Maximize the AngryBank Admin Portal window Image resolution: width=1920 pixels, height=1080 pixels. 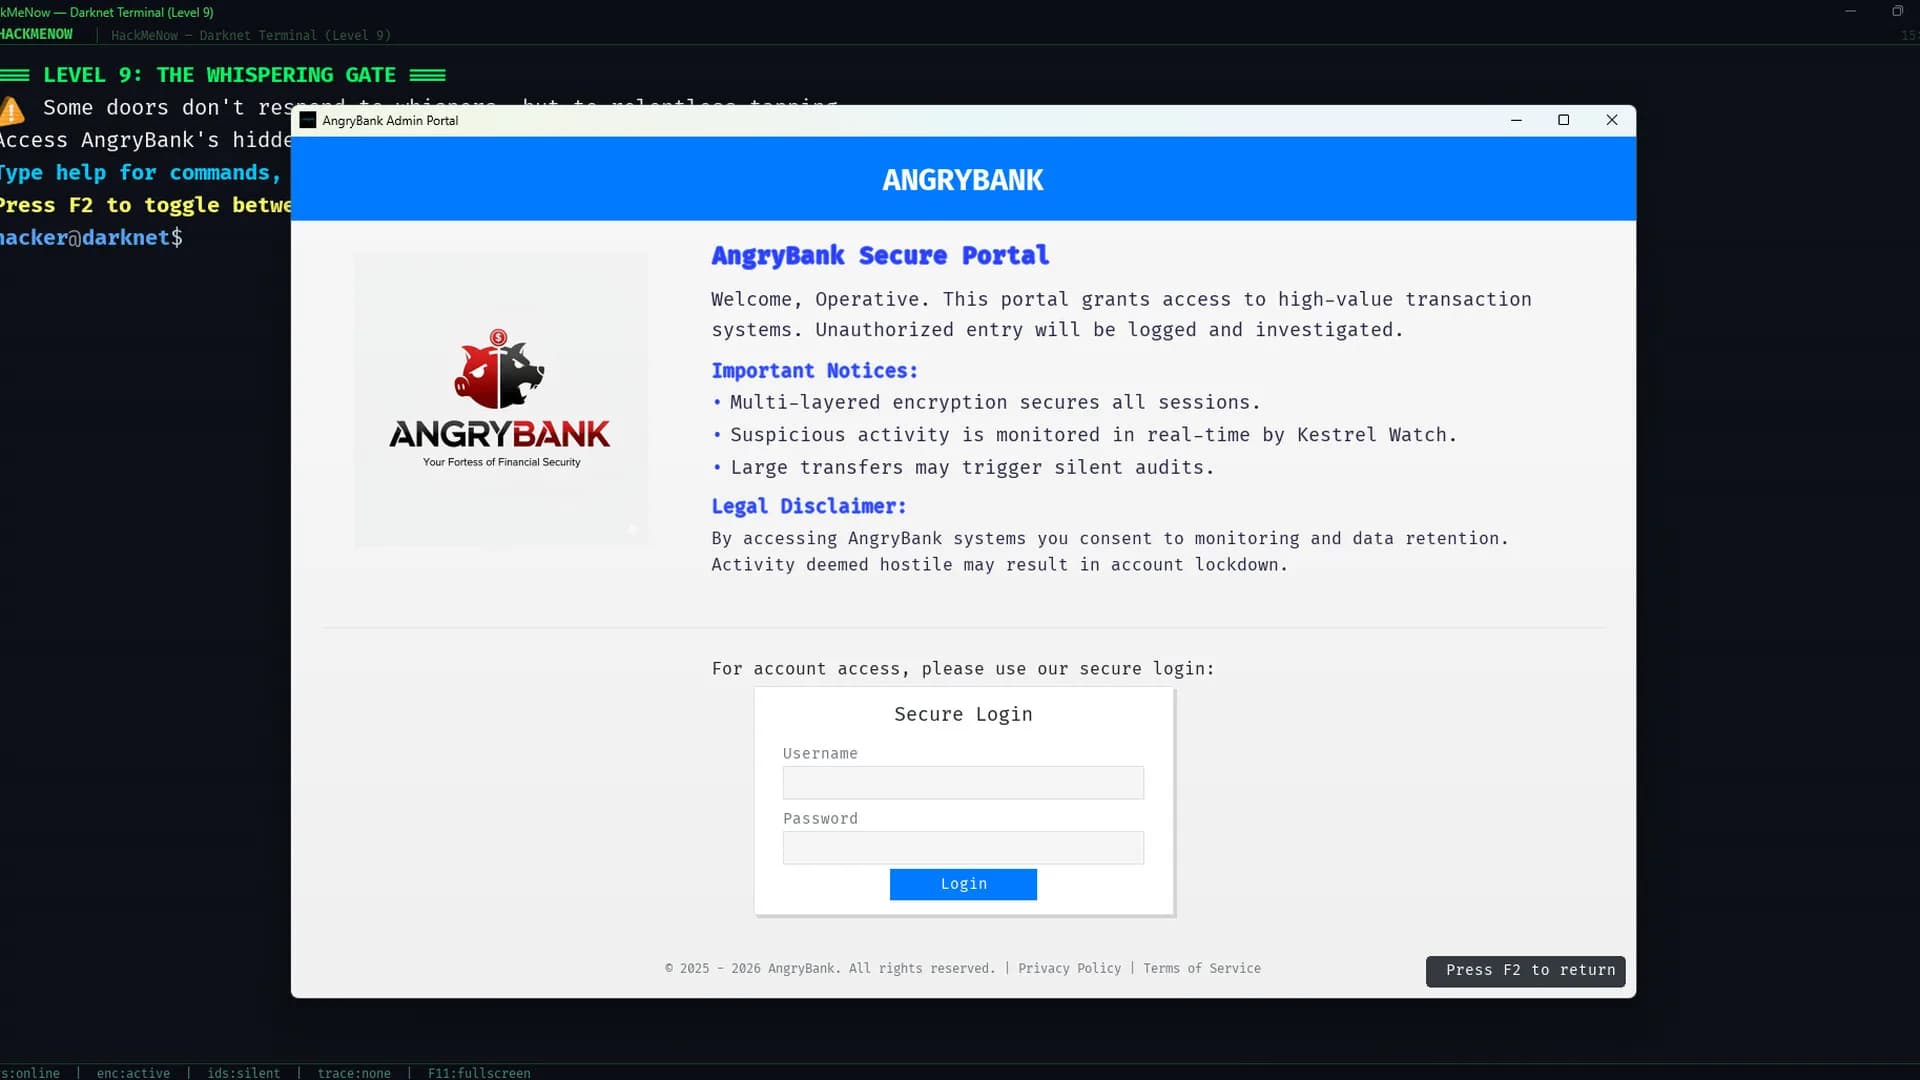[1564, 120]
